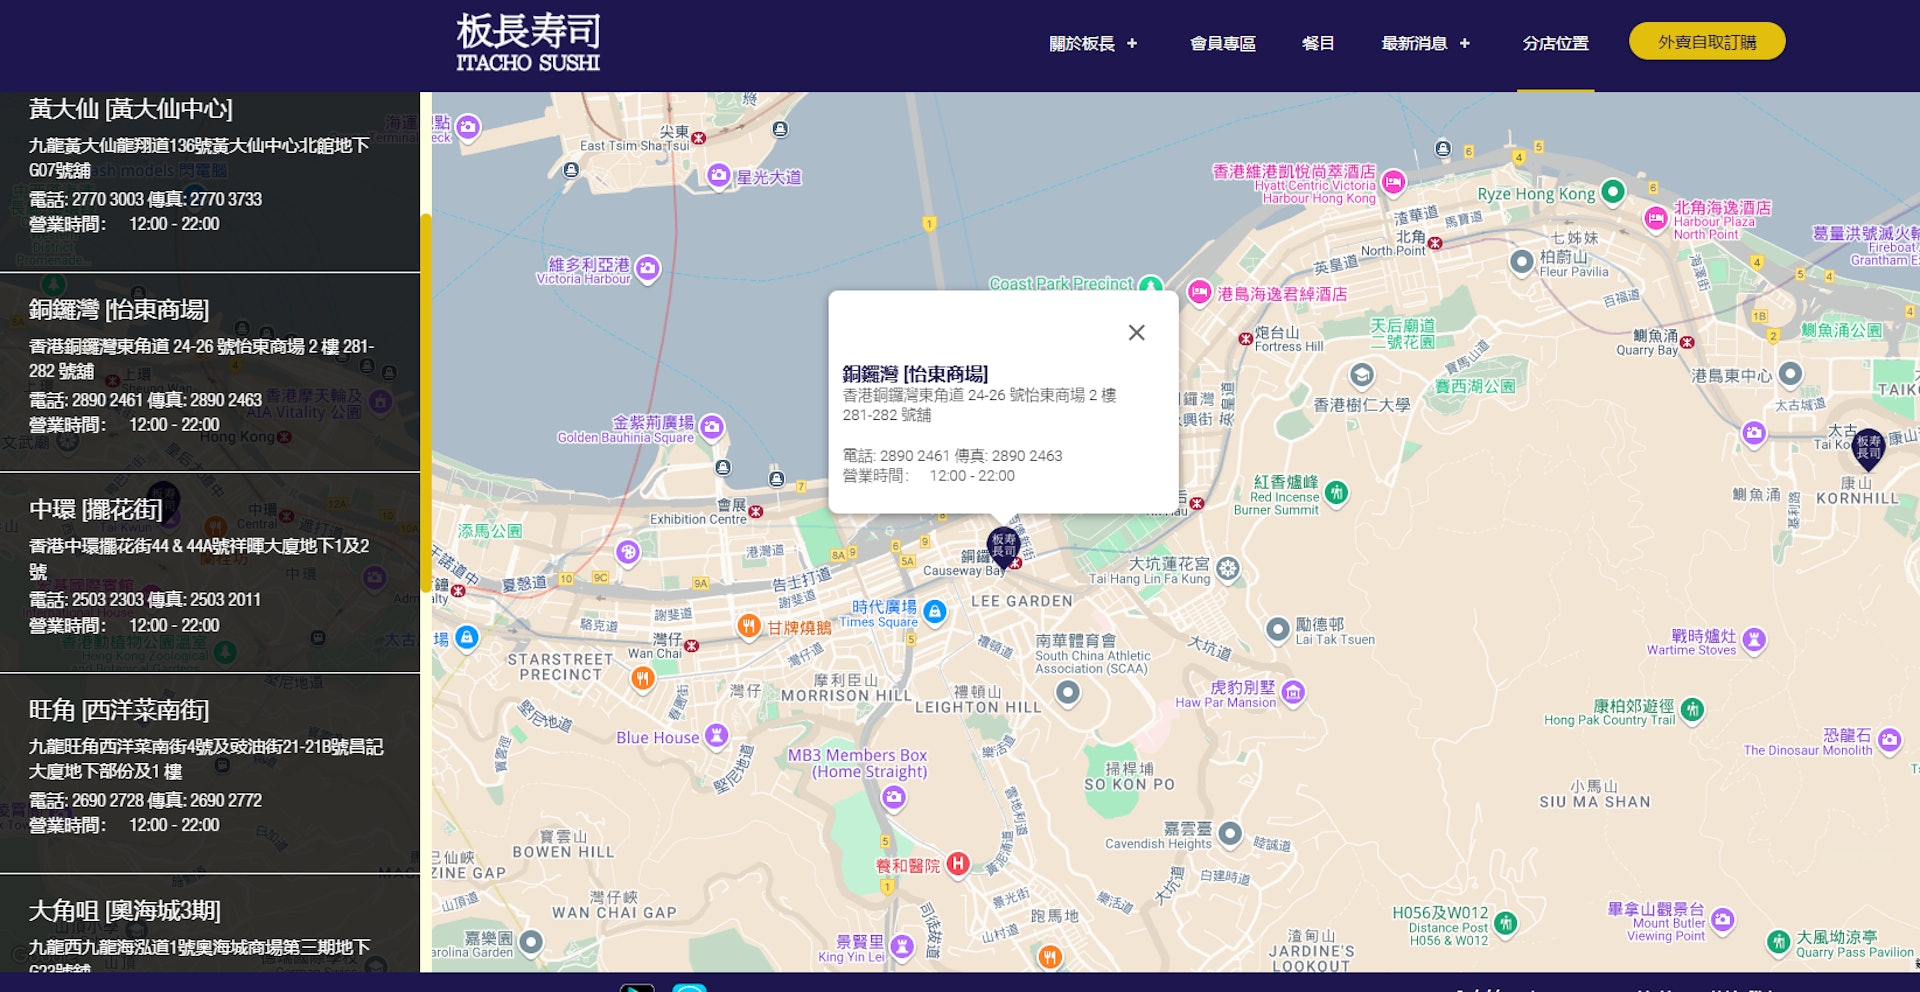Click the Itacho Sushi logo in the header
1920x992 pixels.
pyautogui.click(x=528, y=42)
